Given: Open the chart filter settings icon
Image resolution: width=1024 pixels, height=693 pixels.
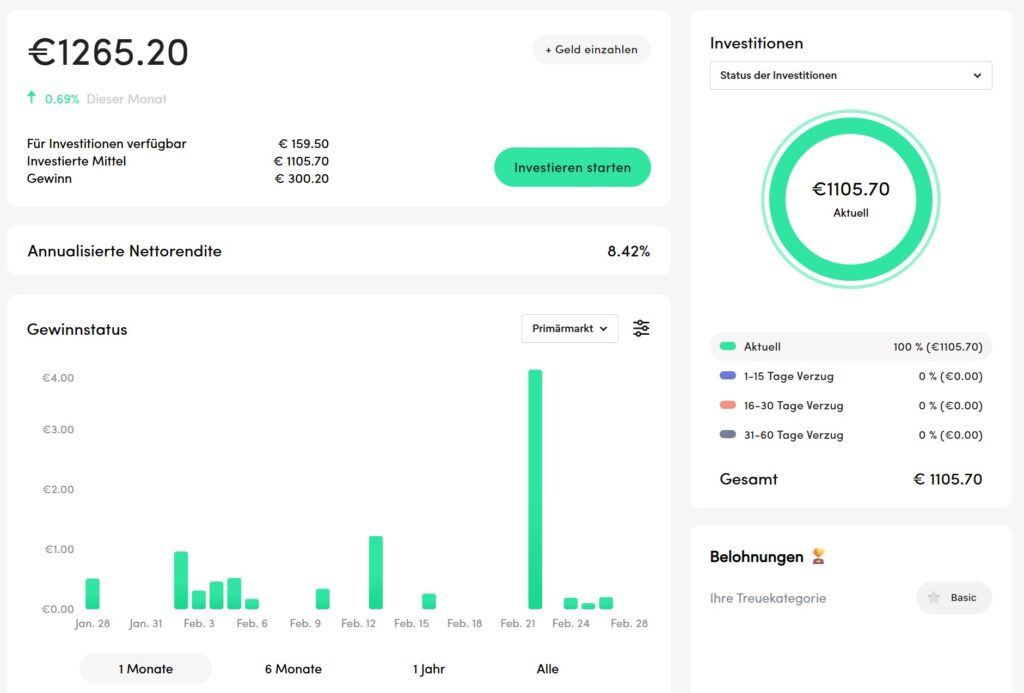Looking at the screenshot, I should (641, 328).
